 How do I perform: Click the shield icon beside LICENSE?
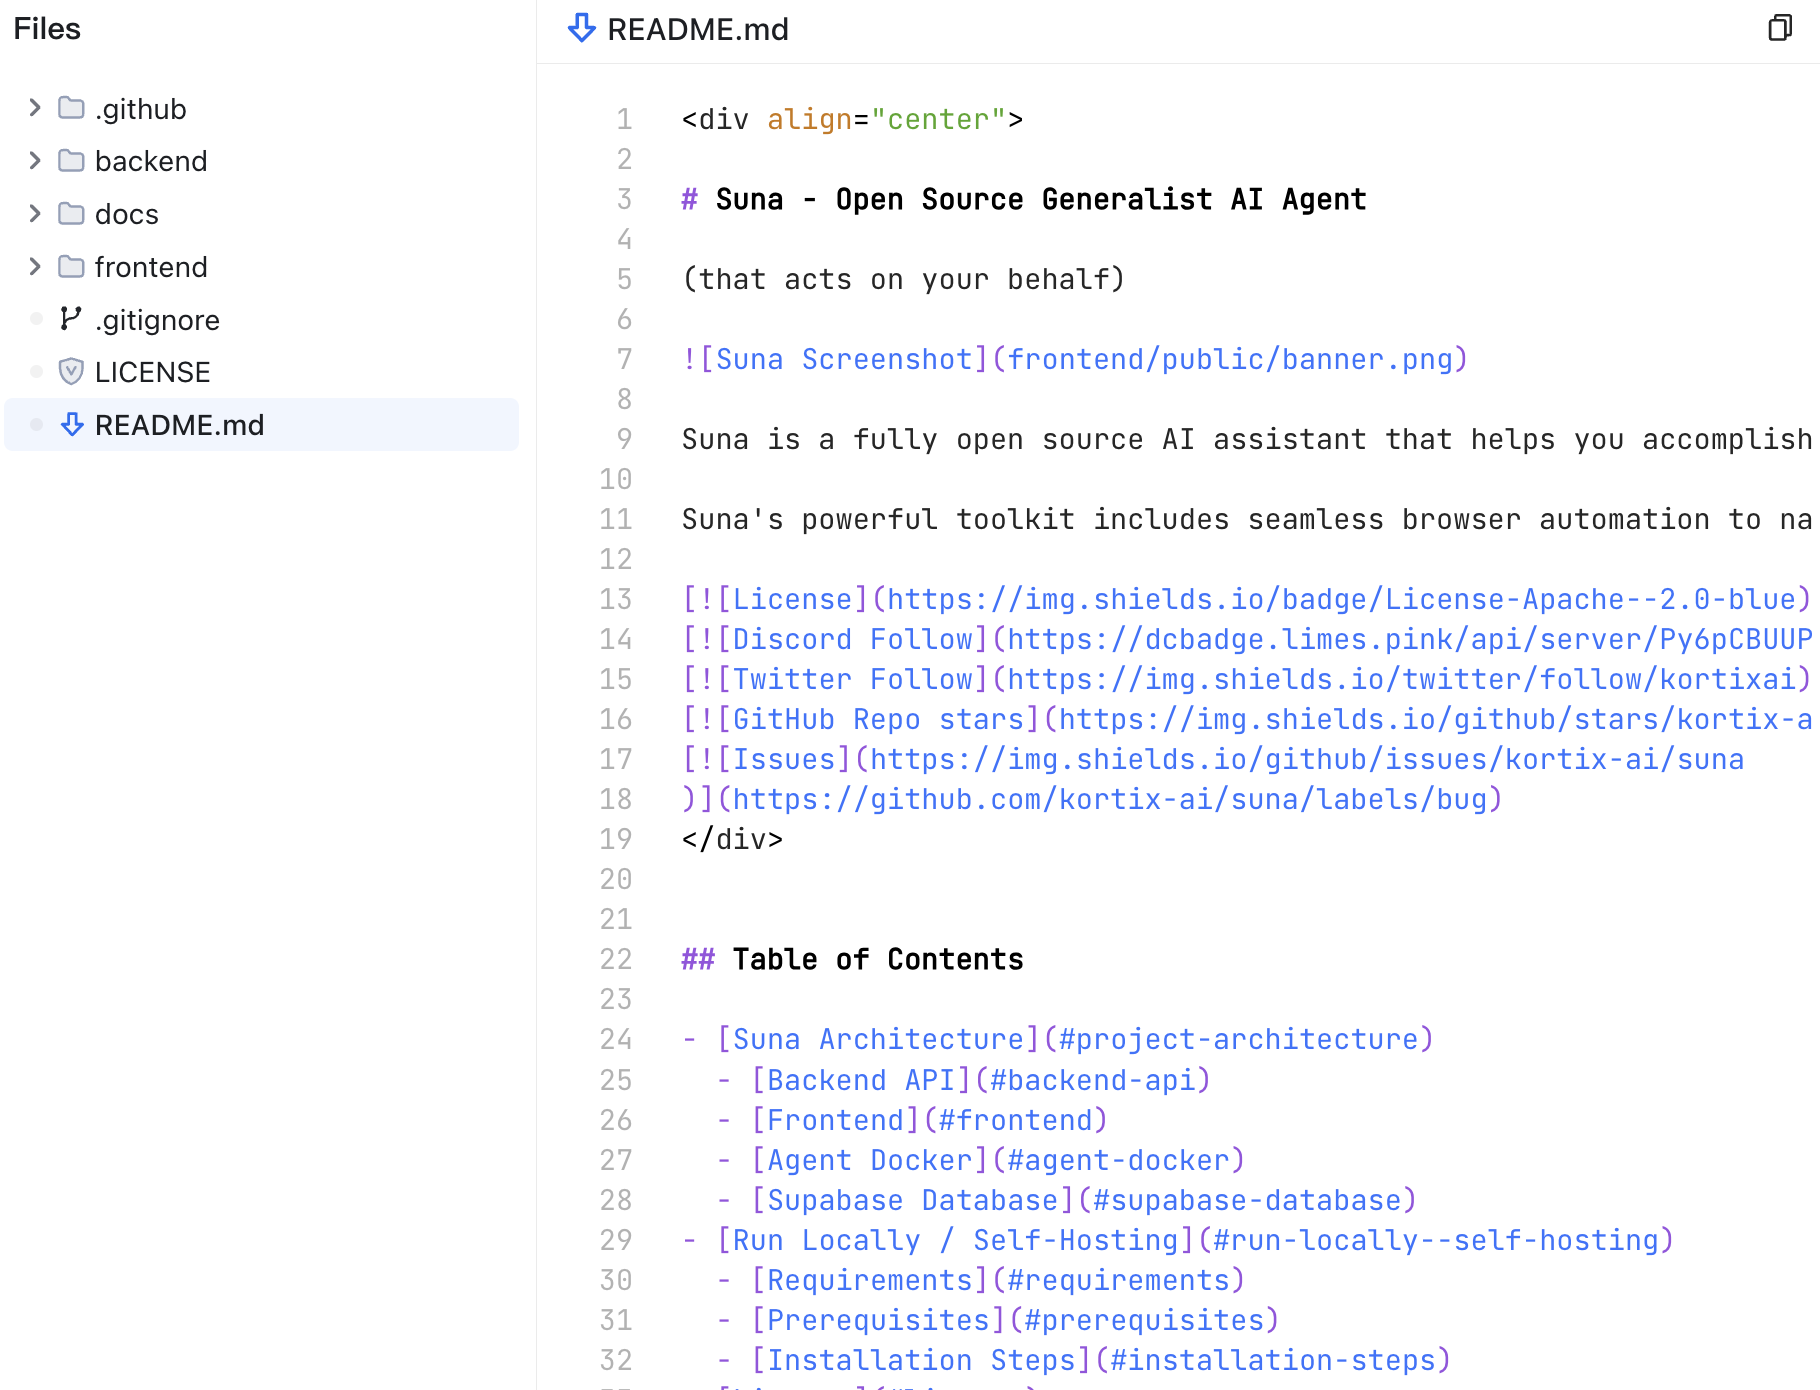point(71,372)
